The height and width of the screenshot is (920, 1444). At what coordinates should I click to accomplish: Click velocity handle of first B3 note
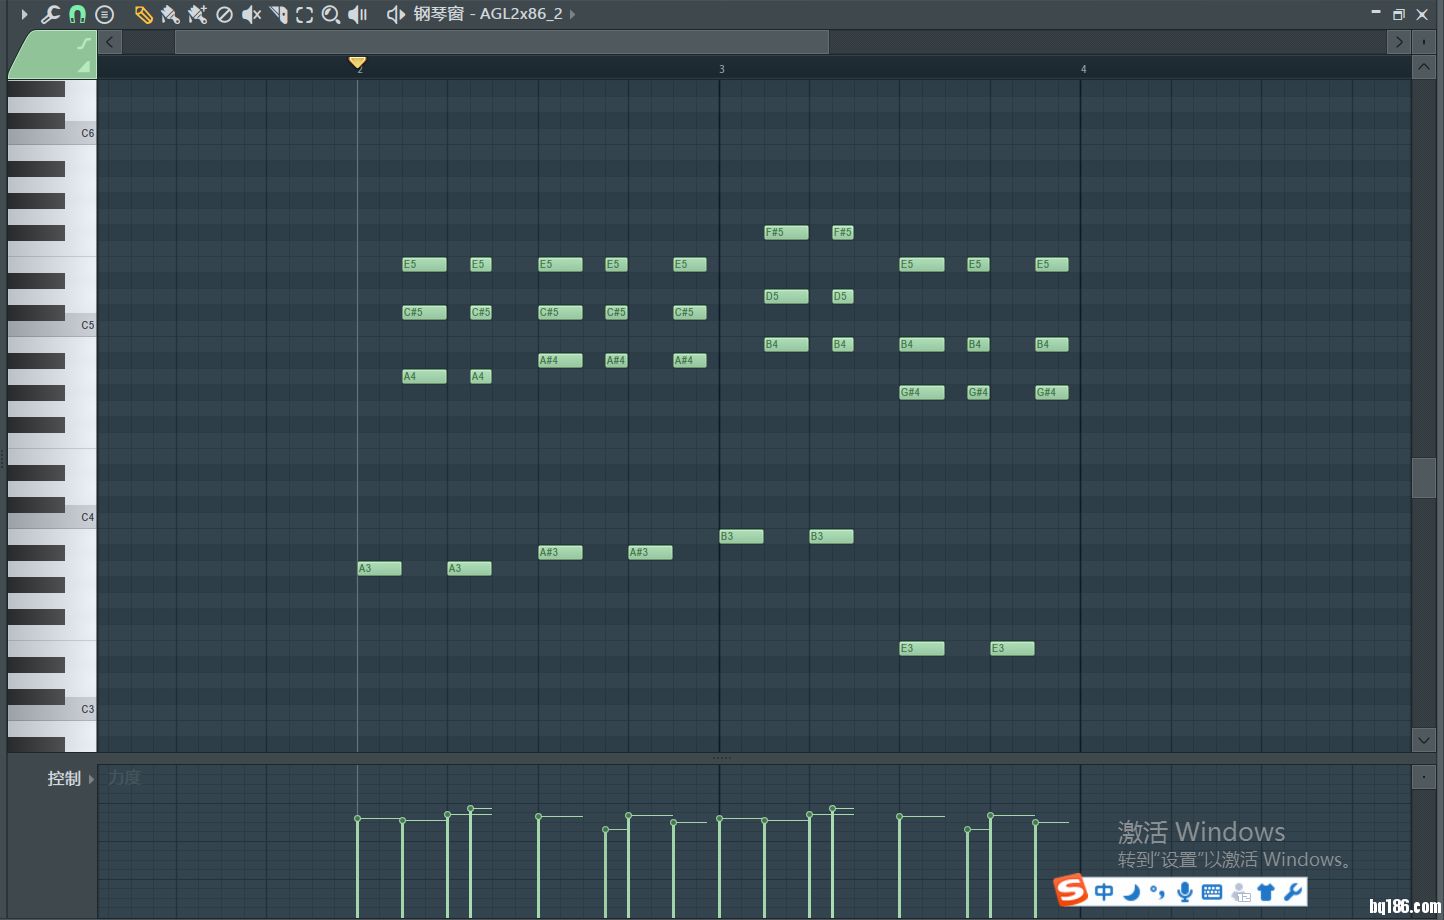pyautogui.click(x=719, y=819)
